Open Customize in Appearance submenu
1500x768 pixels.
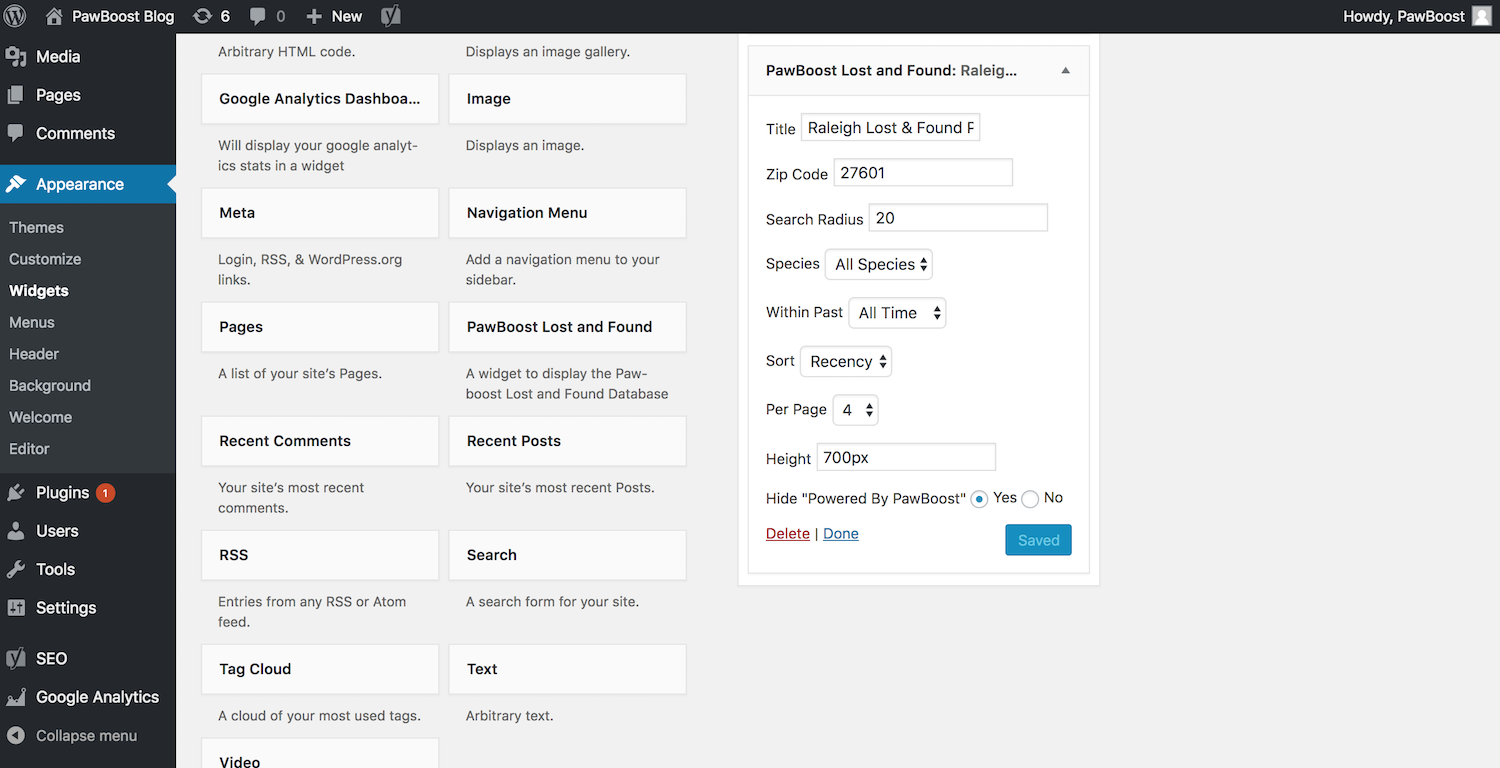tap(45, 259)
